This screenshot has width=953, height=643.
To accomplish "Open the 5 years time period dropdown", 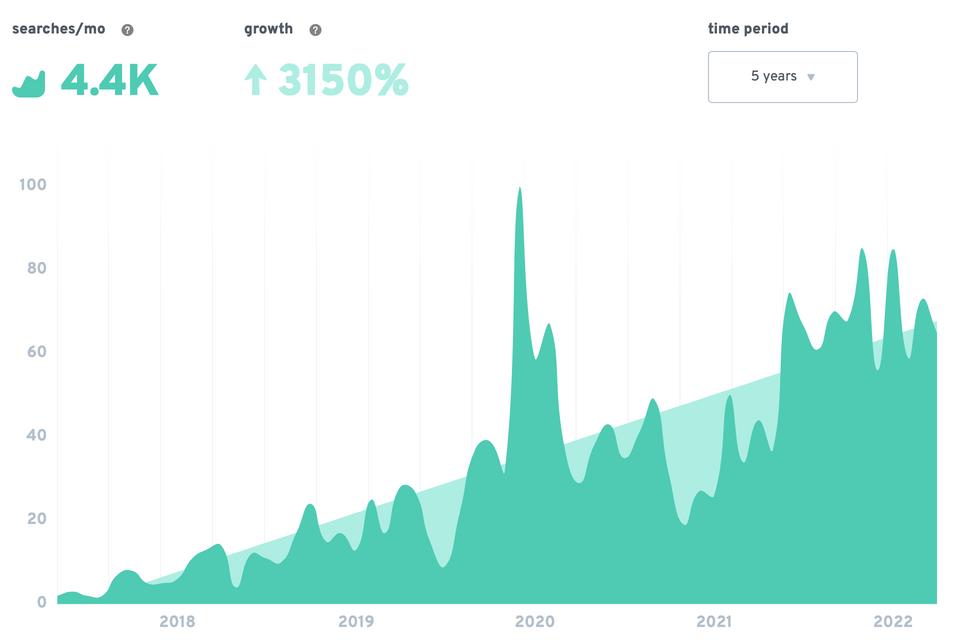I will pos(782,77).
